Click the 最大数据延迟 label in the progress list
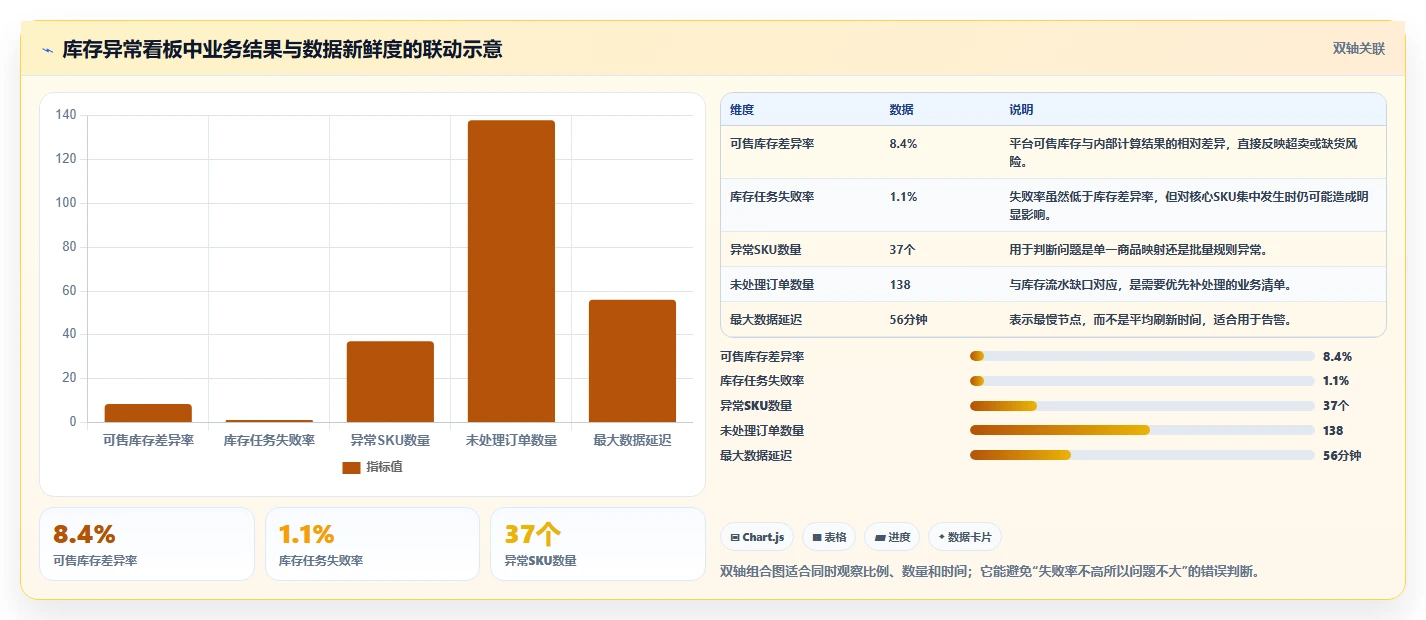The width and height of the screenshot is (1426, 620). coord(756,456)
